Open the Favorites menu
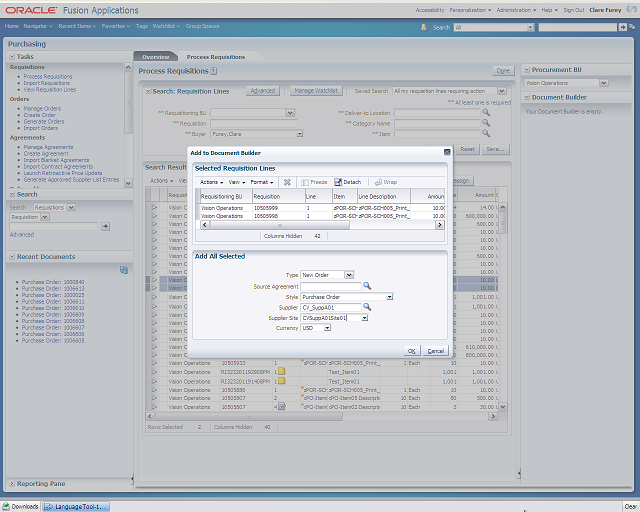Screen dimensions: 640x512 pos(116,26)
